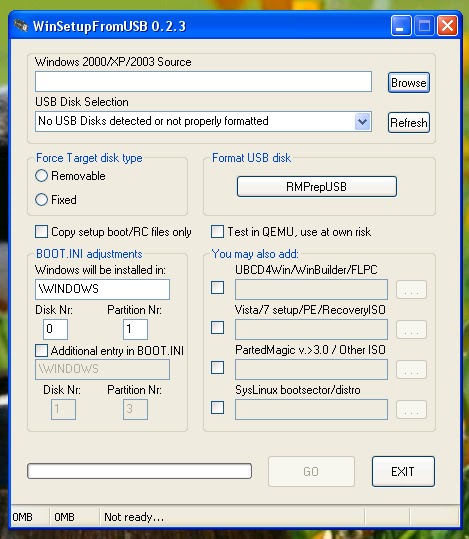Viewport: 469px width, 539px height.
Task: Click the additional Partition Nr field showing 3
Action: 135,409
